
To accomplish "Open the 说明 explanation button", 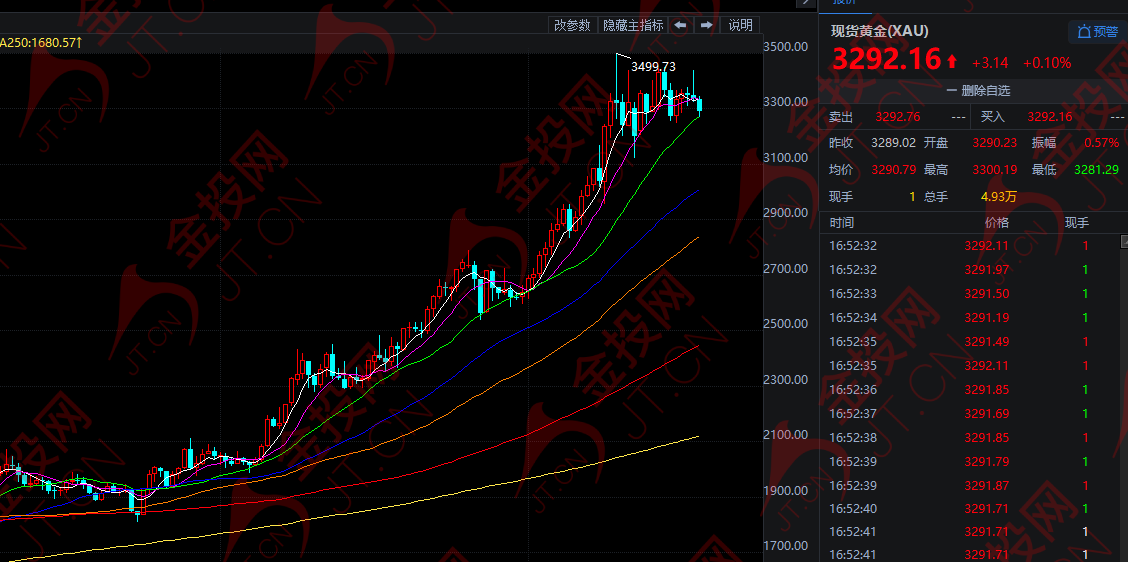I will point(740,25).
